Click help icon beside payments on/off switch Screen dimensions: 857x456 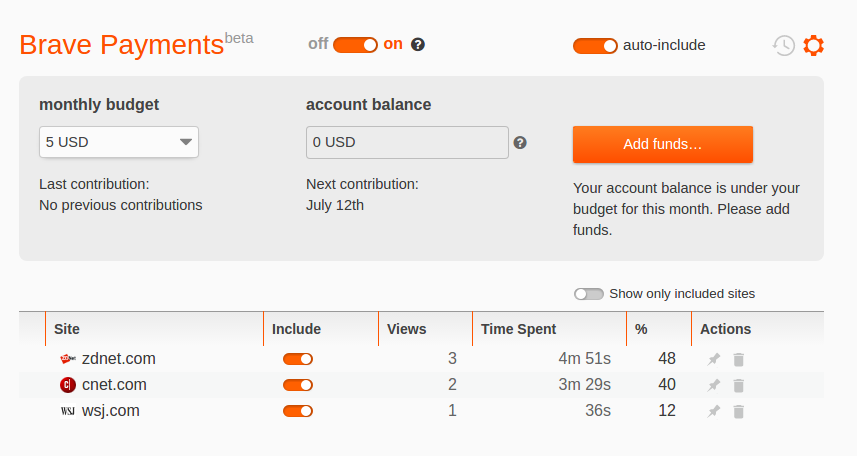[x=418, y=44]
